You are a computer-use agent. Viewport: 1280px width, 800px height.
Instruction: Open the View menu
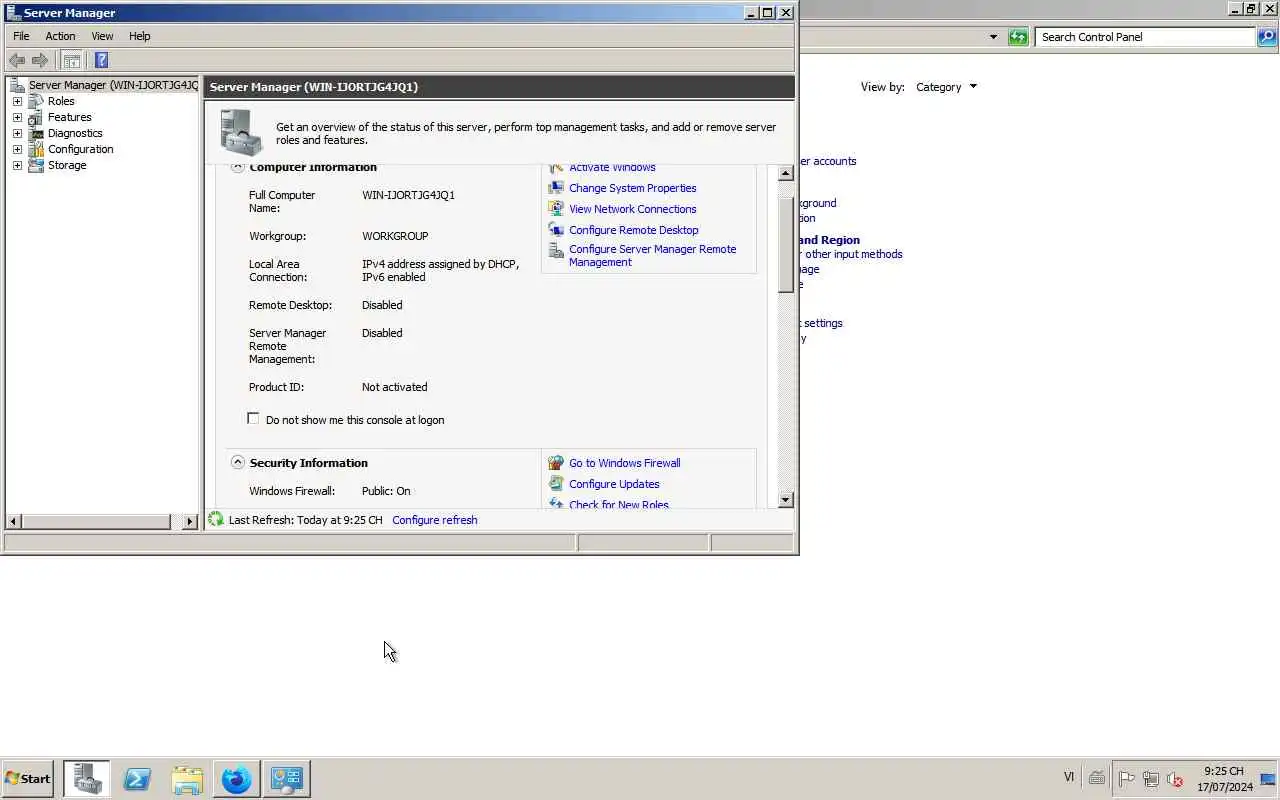(x=102, y=36)
